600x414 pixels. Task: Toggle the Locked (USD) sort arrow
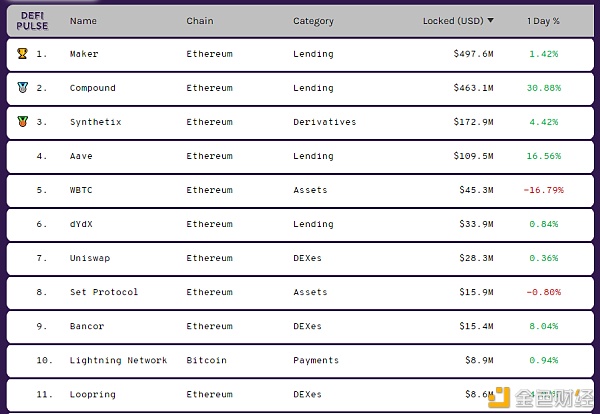490,20
